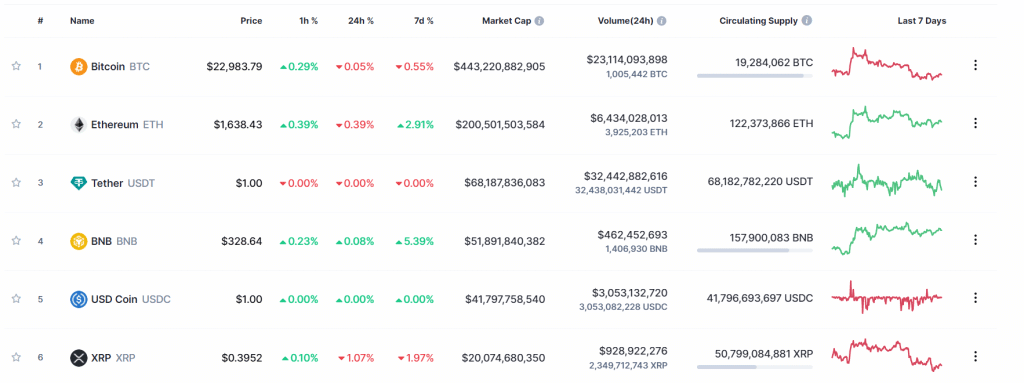Open the three-dot menu for Bitcoin
Viewport: 1024px width, 383px height.
pyautogui.click(x=976, y=65)
